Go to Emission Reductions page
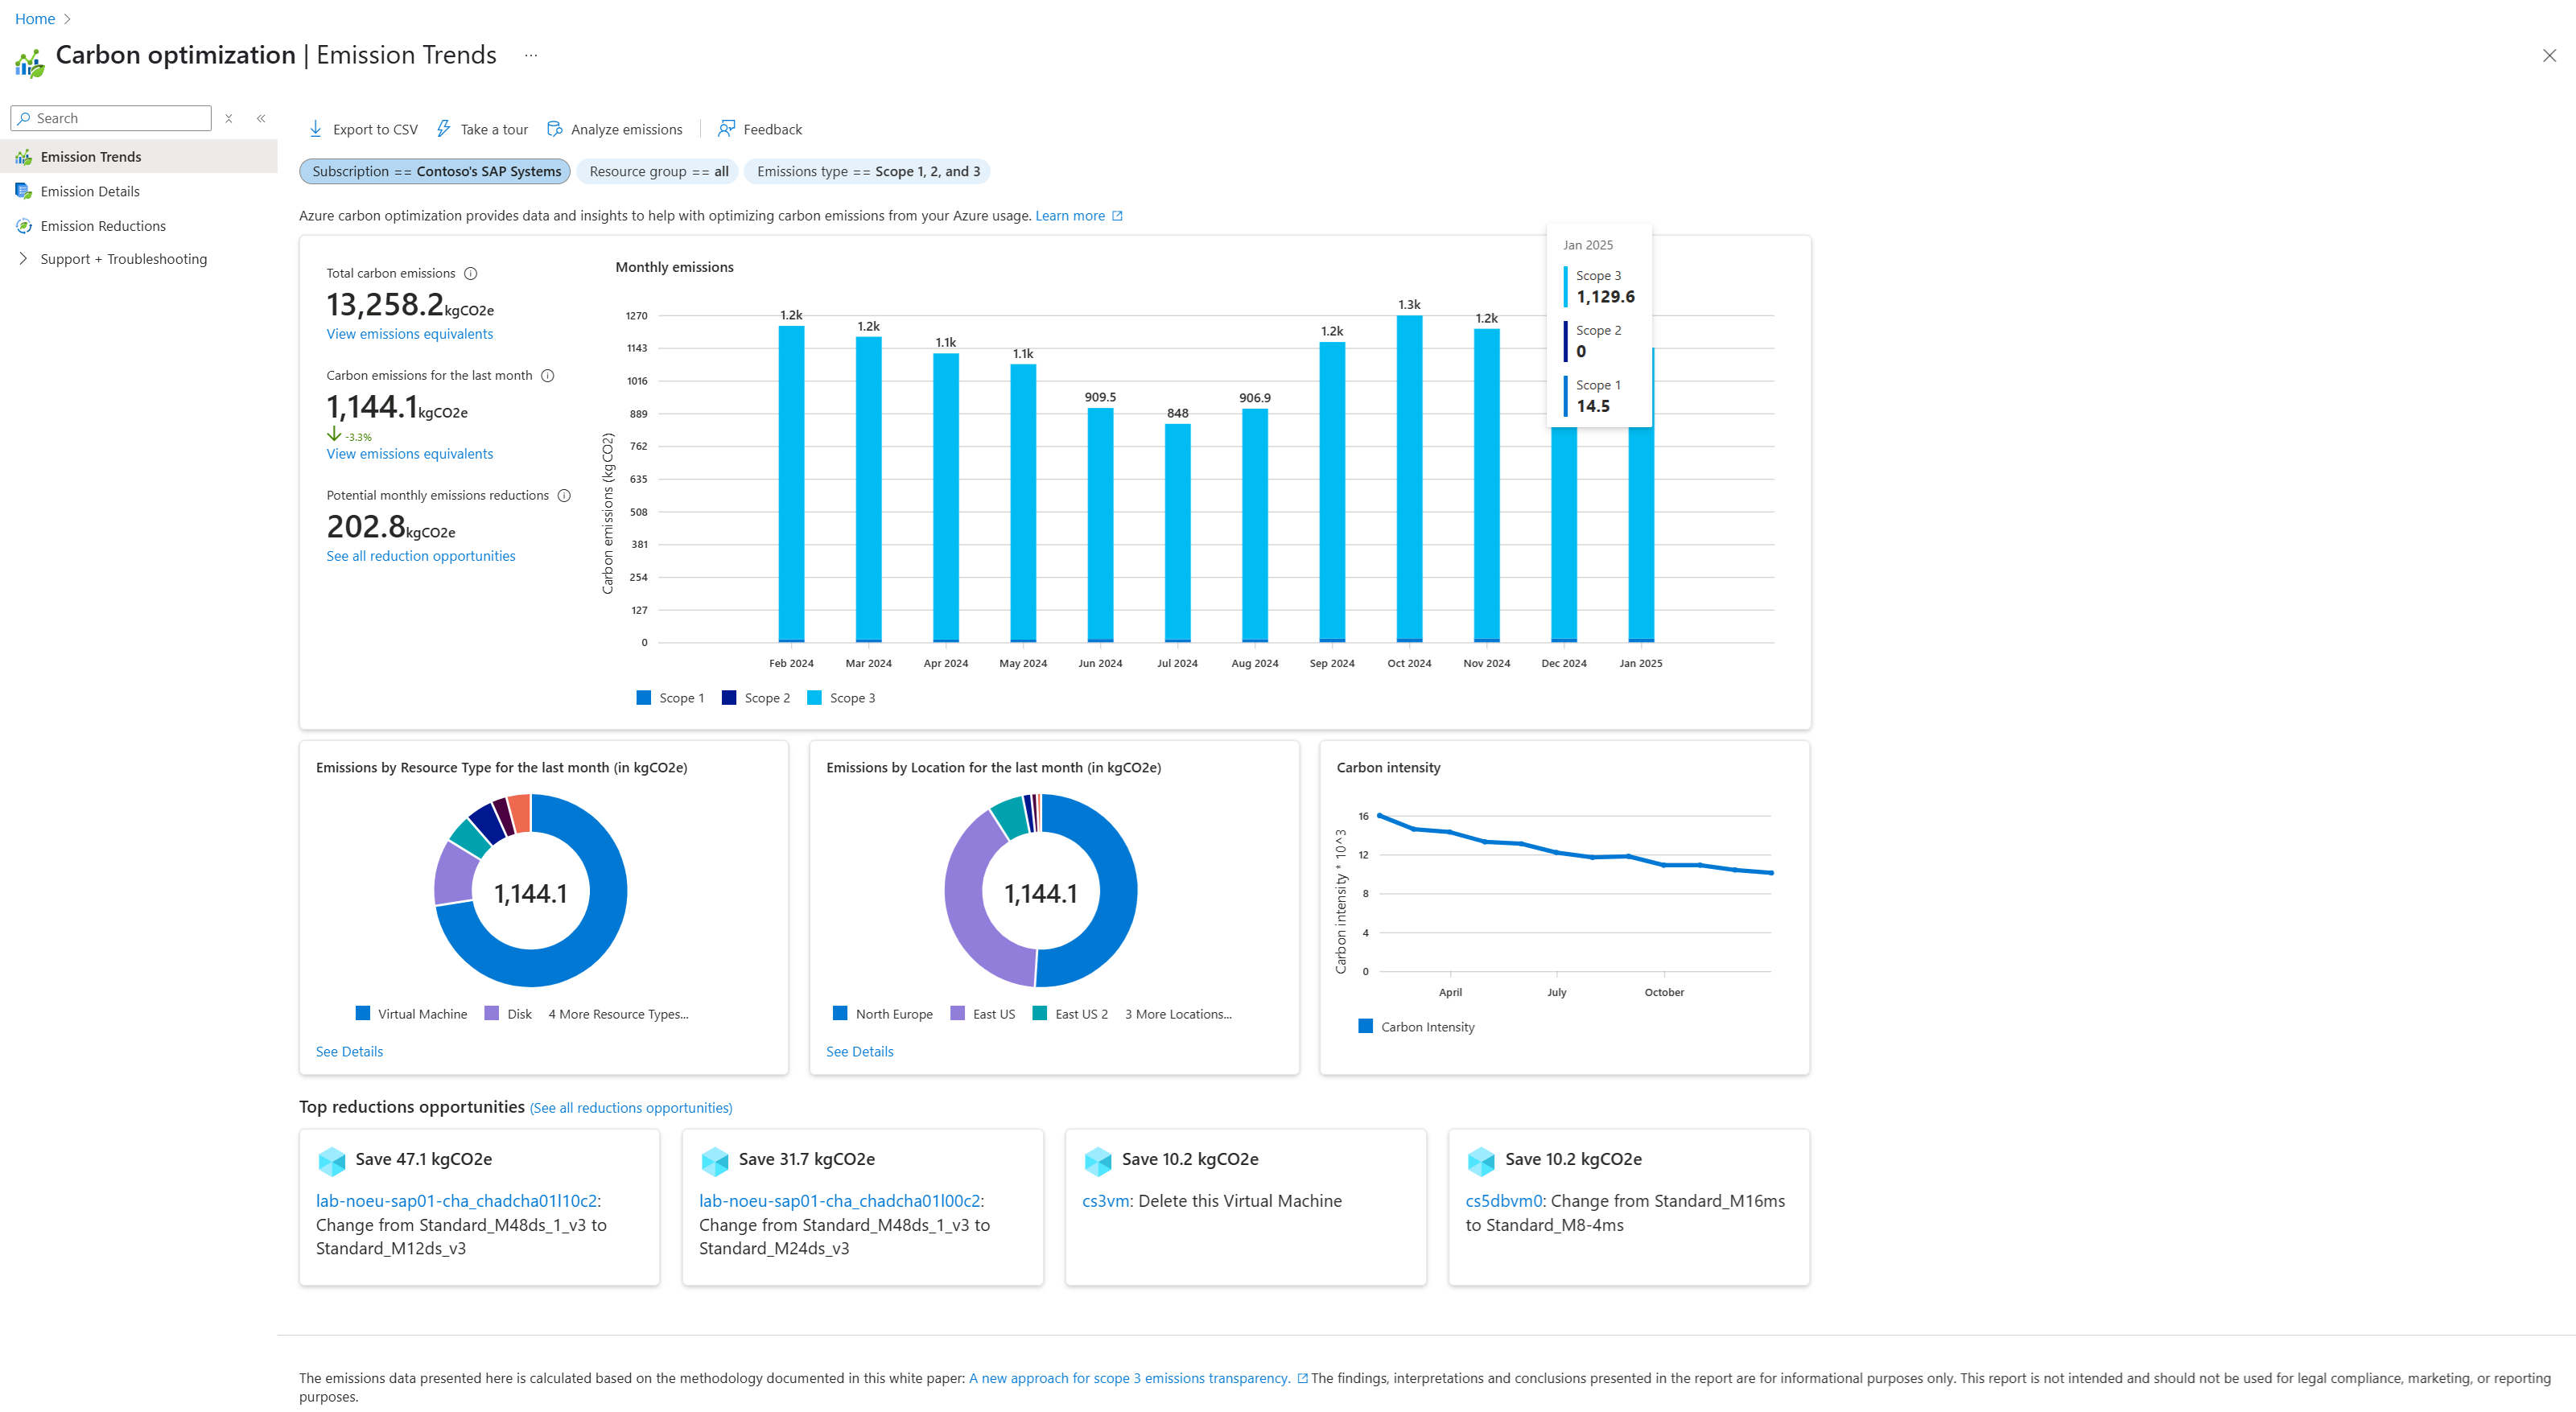Screen dimensions: 2576x1412 [x=103, y=226]
